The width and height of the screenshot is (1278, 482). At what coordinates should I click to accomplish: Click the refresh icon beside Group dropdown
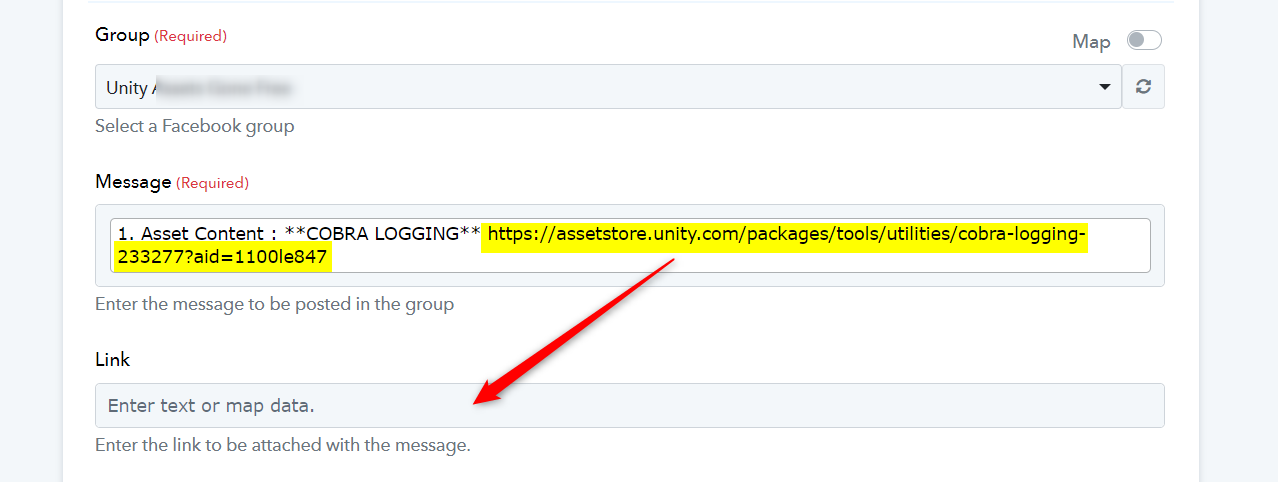point(1143,87)
